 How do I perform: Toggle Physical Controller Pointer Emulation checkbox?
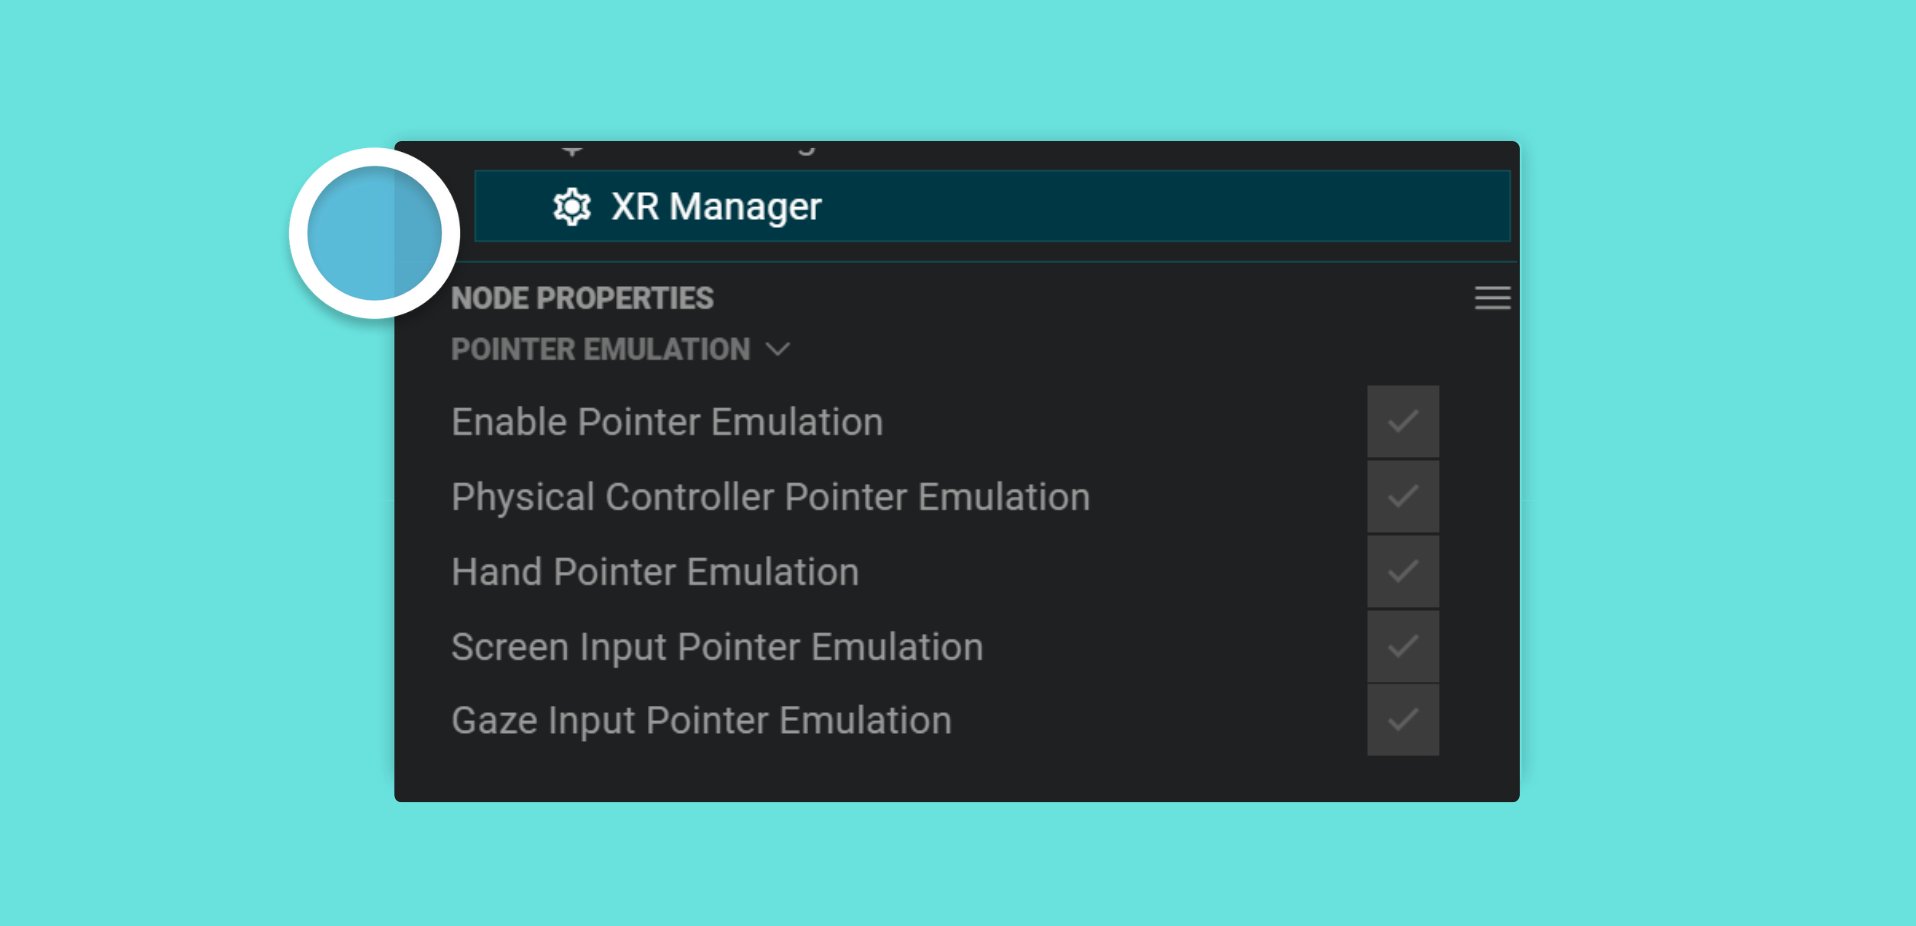(1403, 497)
